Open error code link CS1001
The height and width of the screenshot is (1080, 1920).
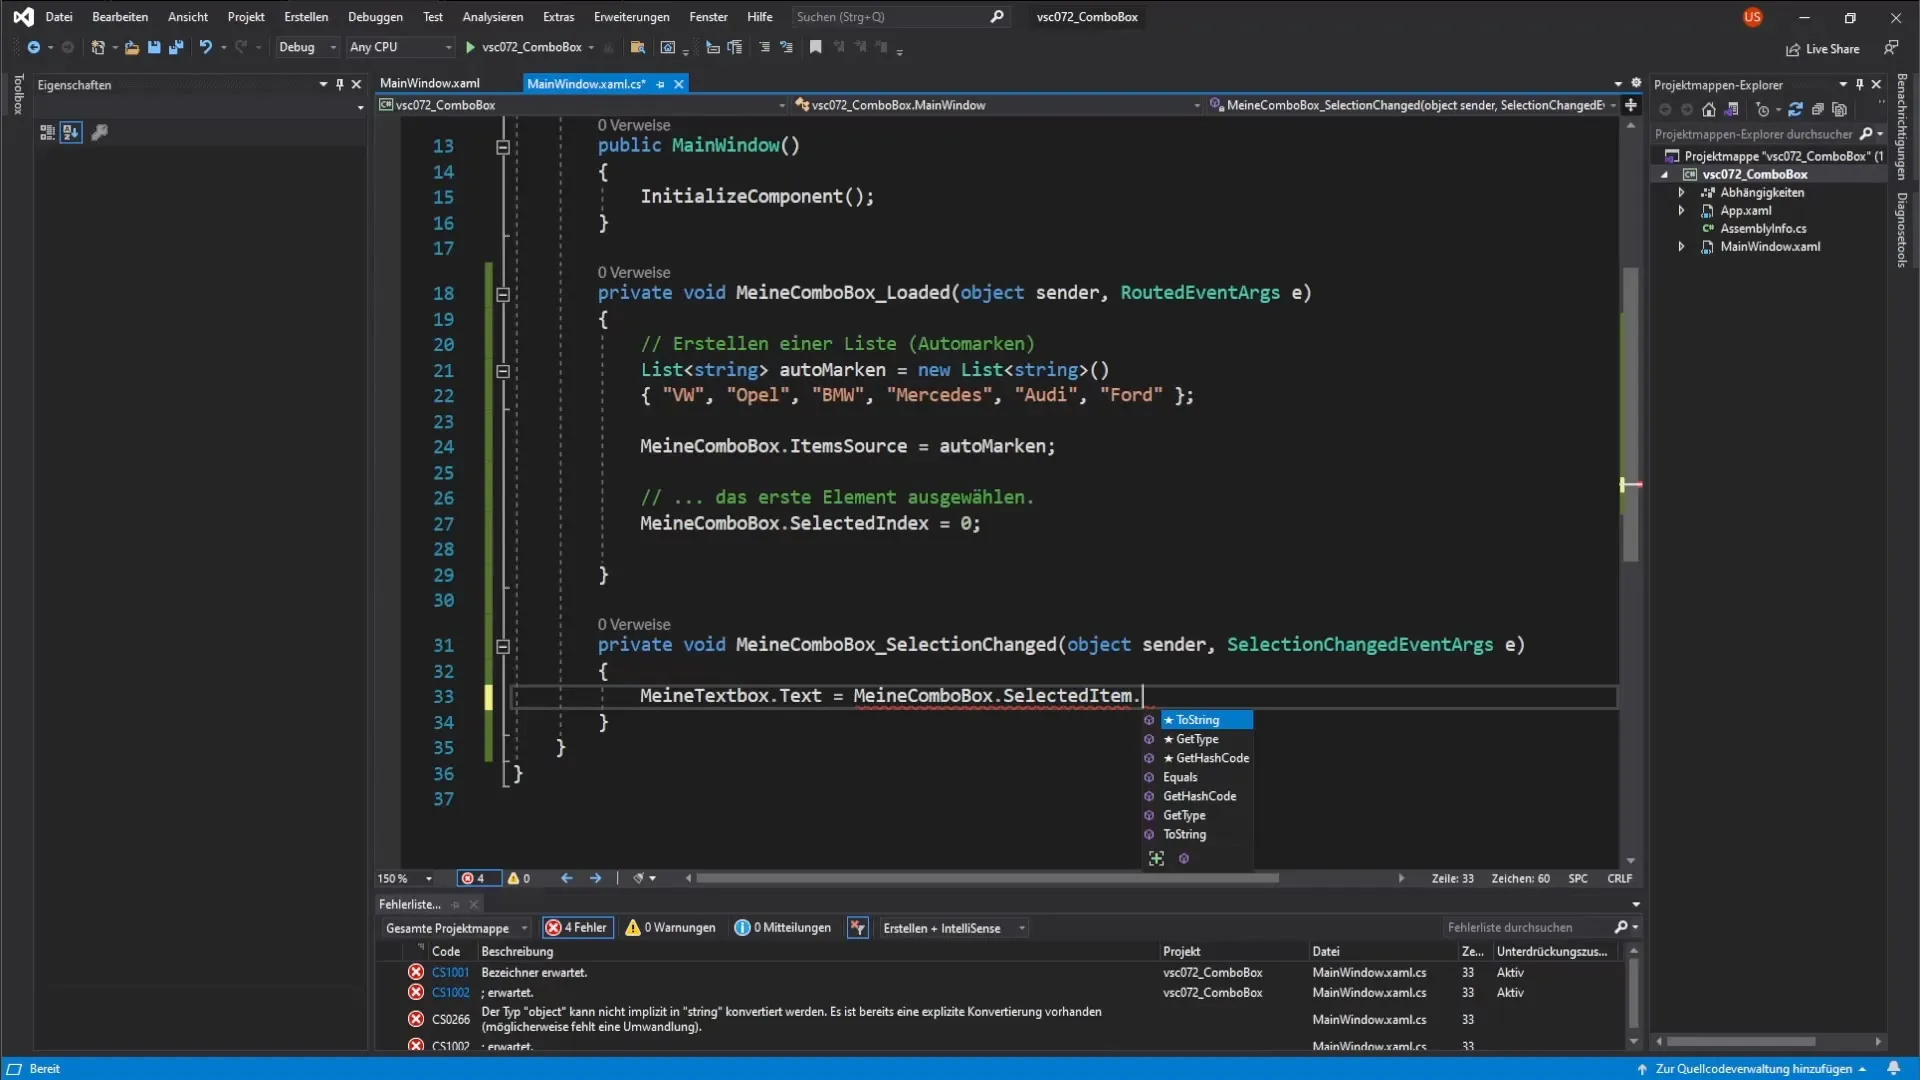point(450,973)
